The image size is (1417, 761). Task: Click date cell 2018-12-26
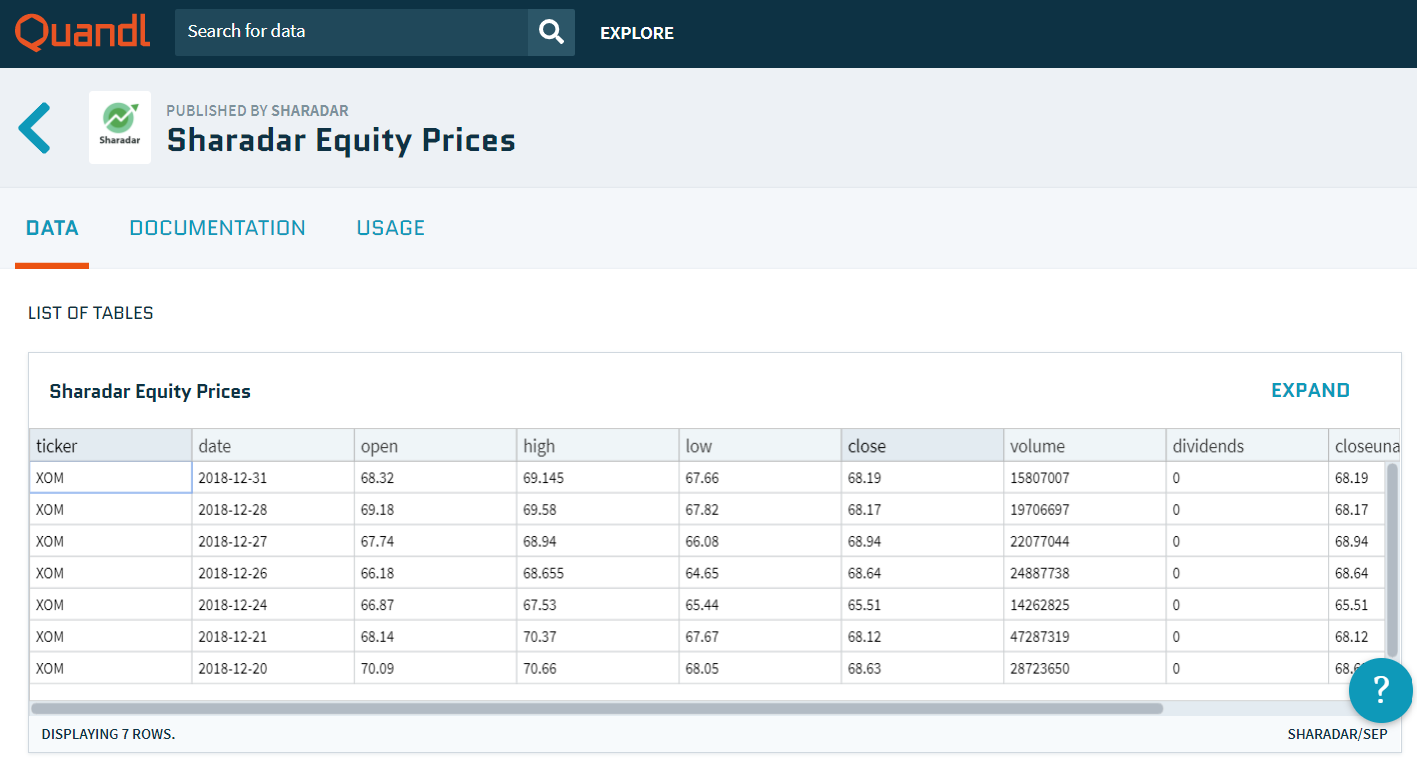tap(273, 573)
